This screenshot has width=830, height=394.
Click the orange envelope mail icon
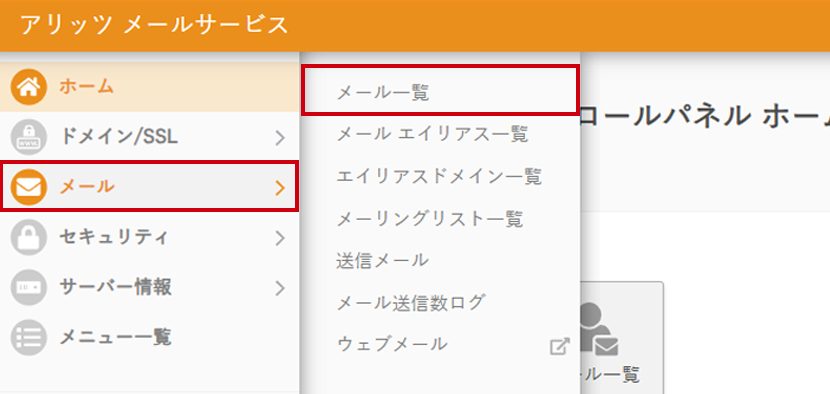(x=29, y=187)
